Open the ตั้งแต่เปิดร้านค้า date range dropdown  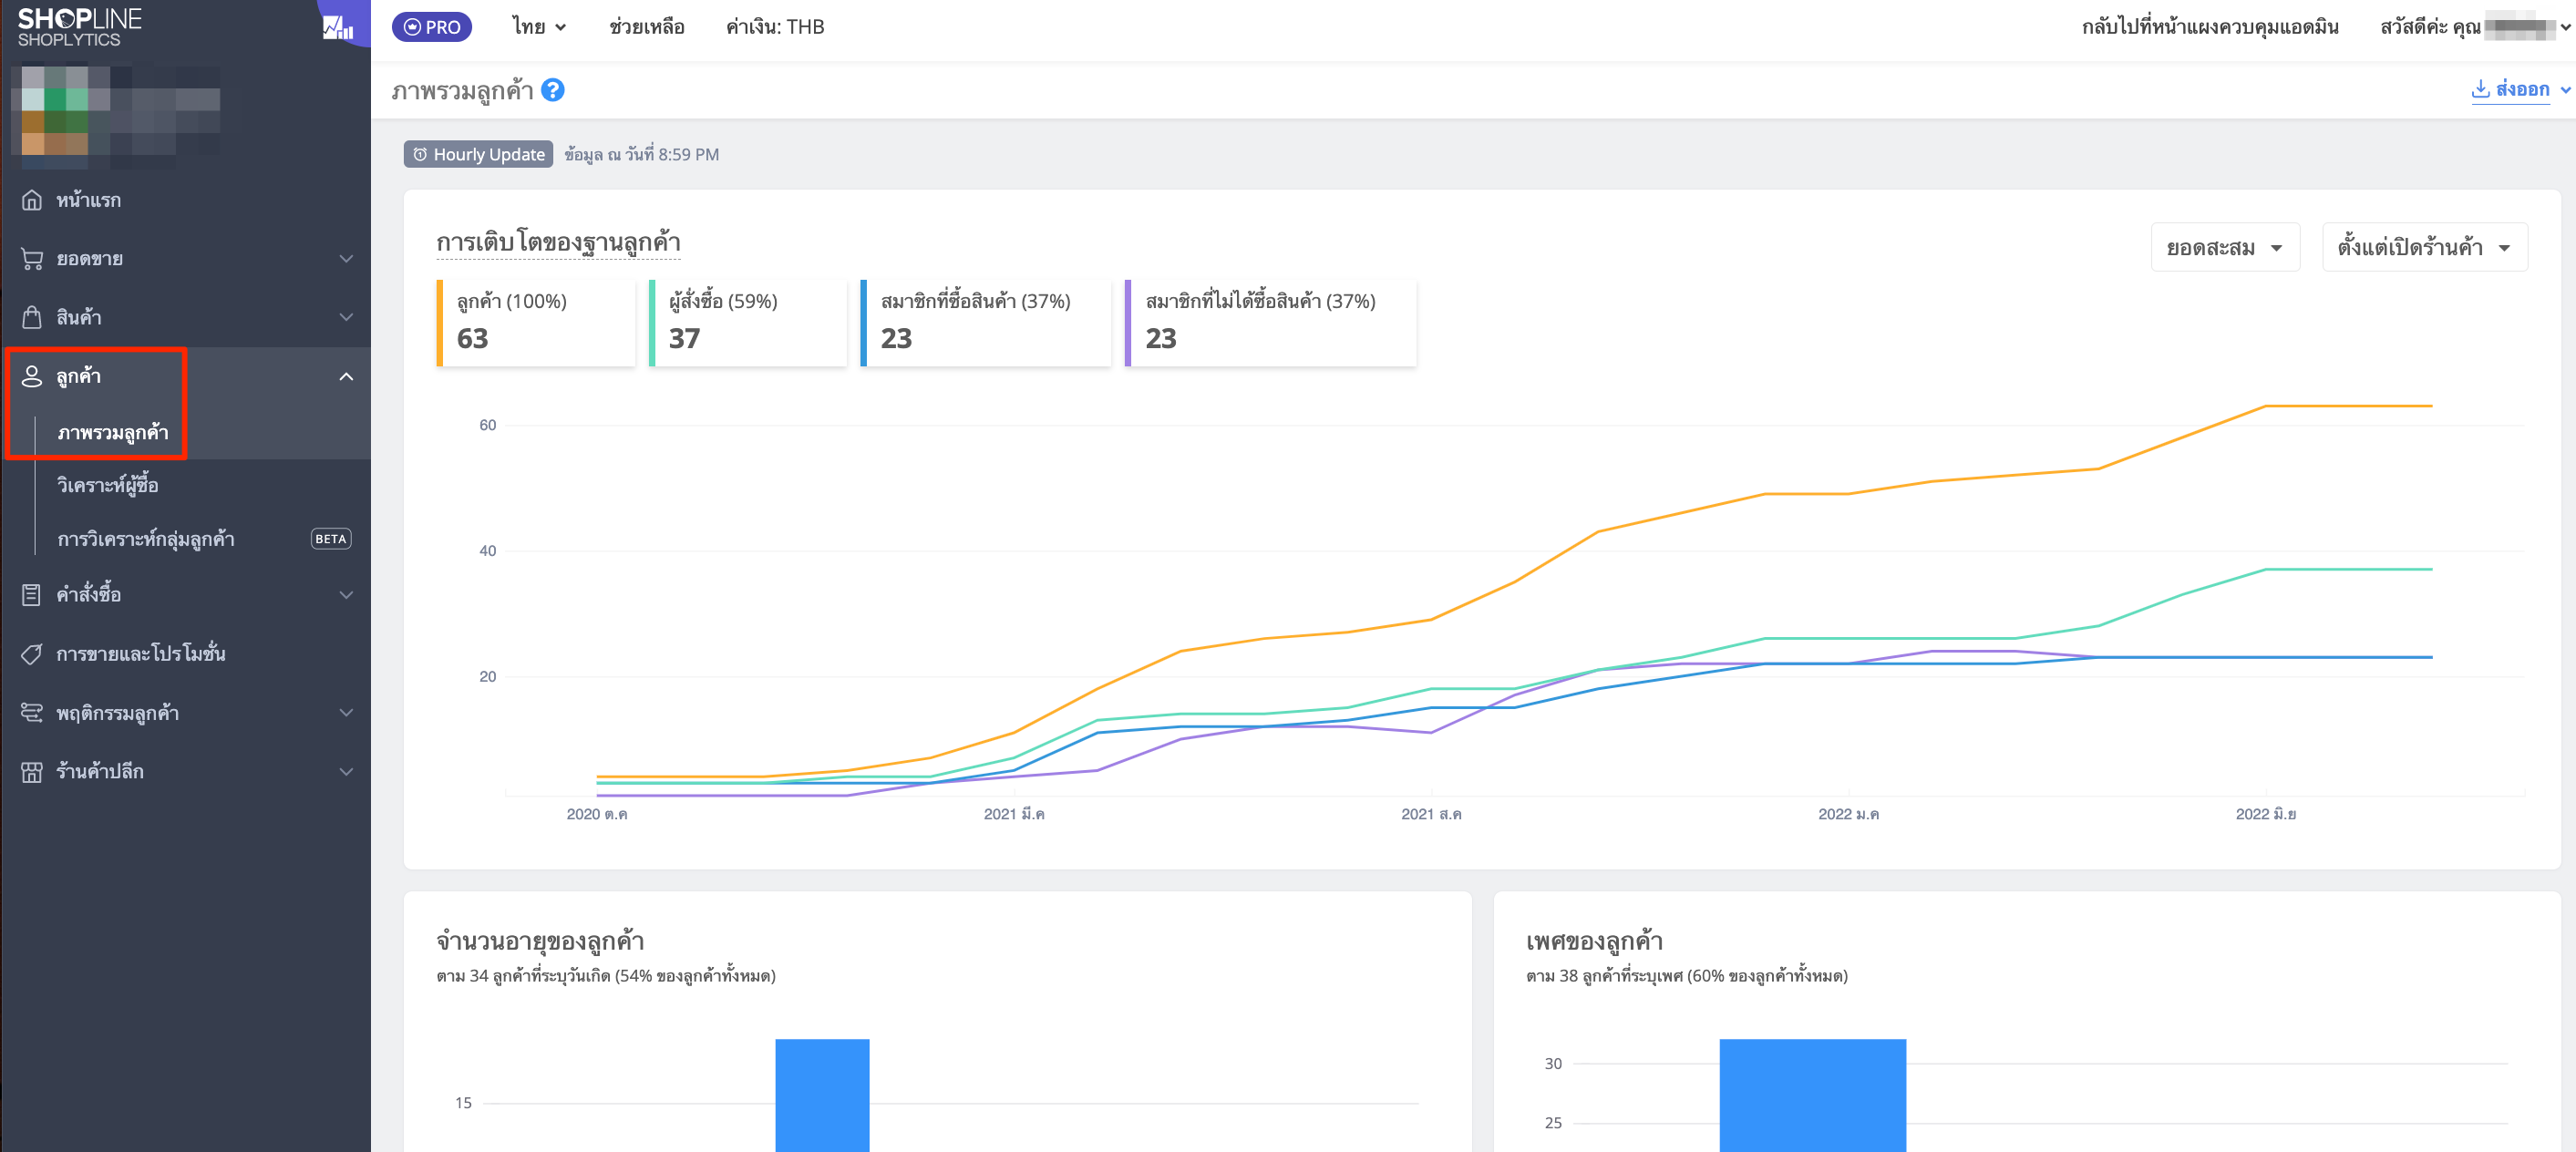click(2424, 247)
